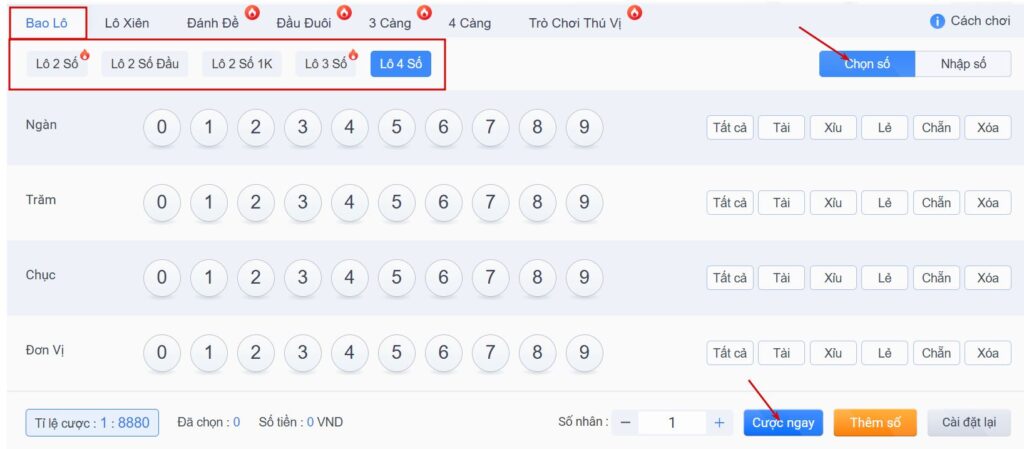Viewport: 1024px width, 449px height.
Task: Select Tất cả in Trăm row
Action: (x=730, y=202)
